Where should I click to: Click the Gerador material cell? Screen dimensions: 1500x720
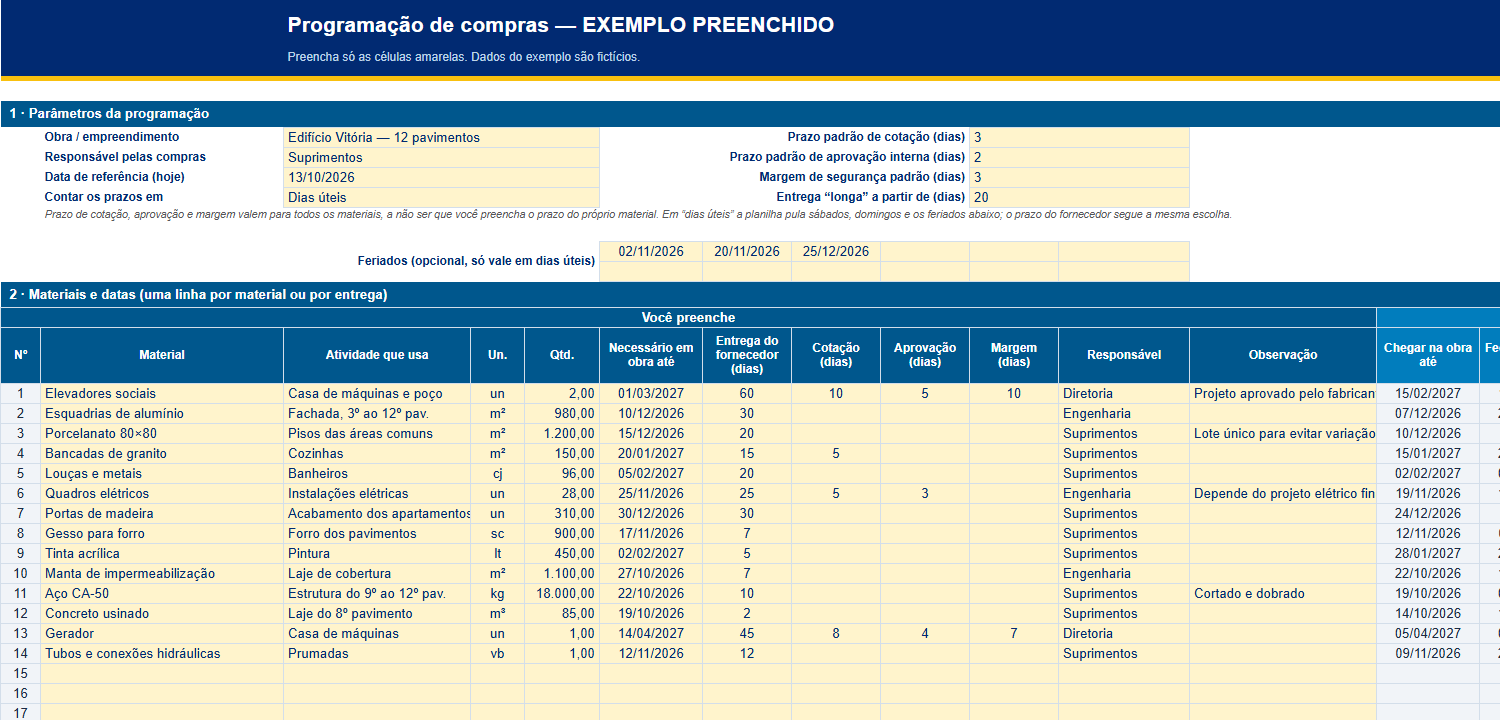[162, 633]
